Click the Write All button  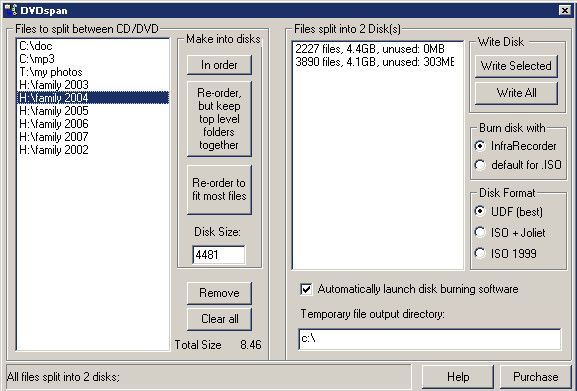point(516,93)
